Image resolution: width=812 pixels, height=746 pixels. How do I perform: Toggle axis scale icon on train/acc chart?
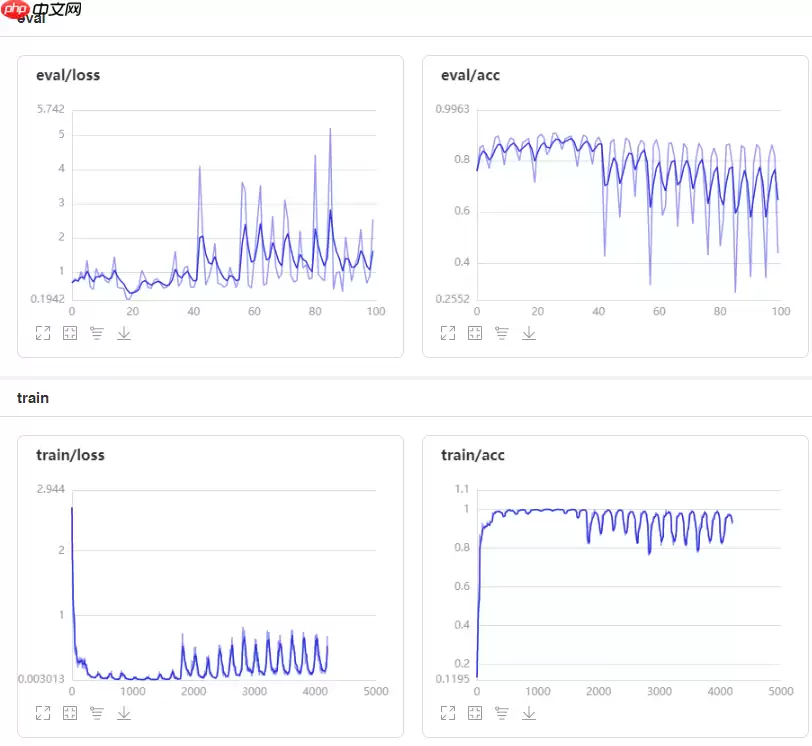(x=502, y=713)
